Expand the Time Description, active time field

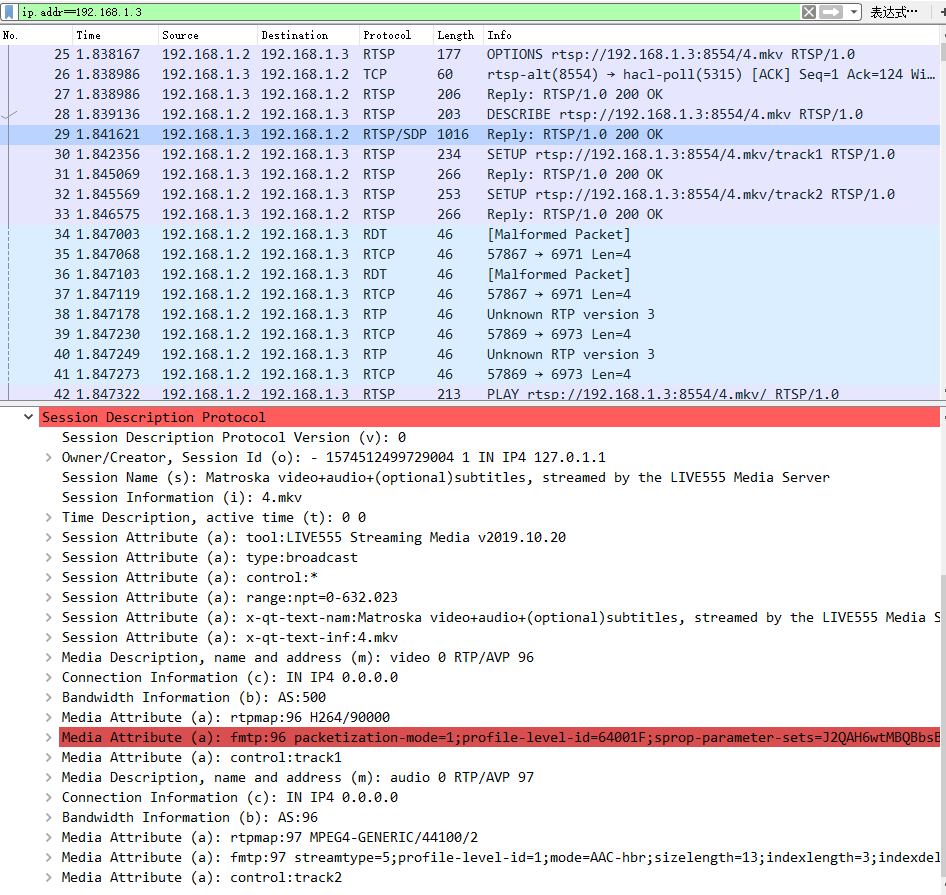click(x=49, y=517)
